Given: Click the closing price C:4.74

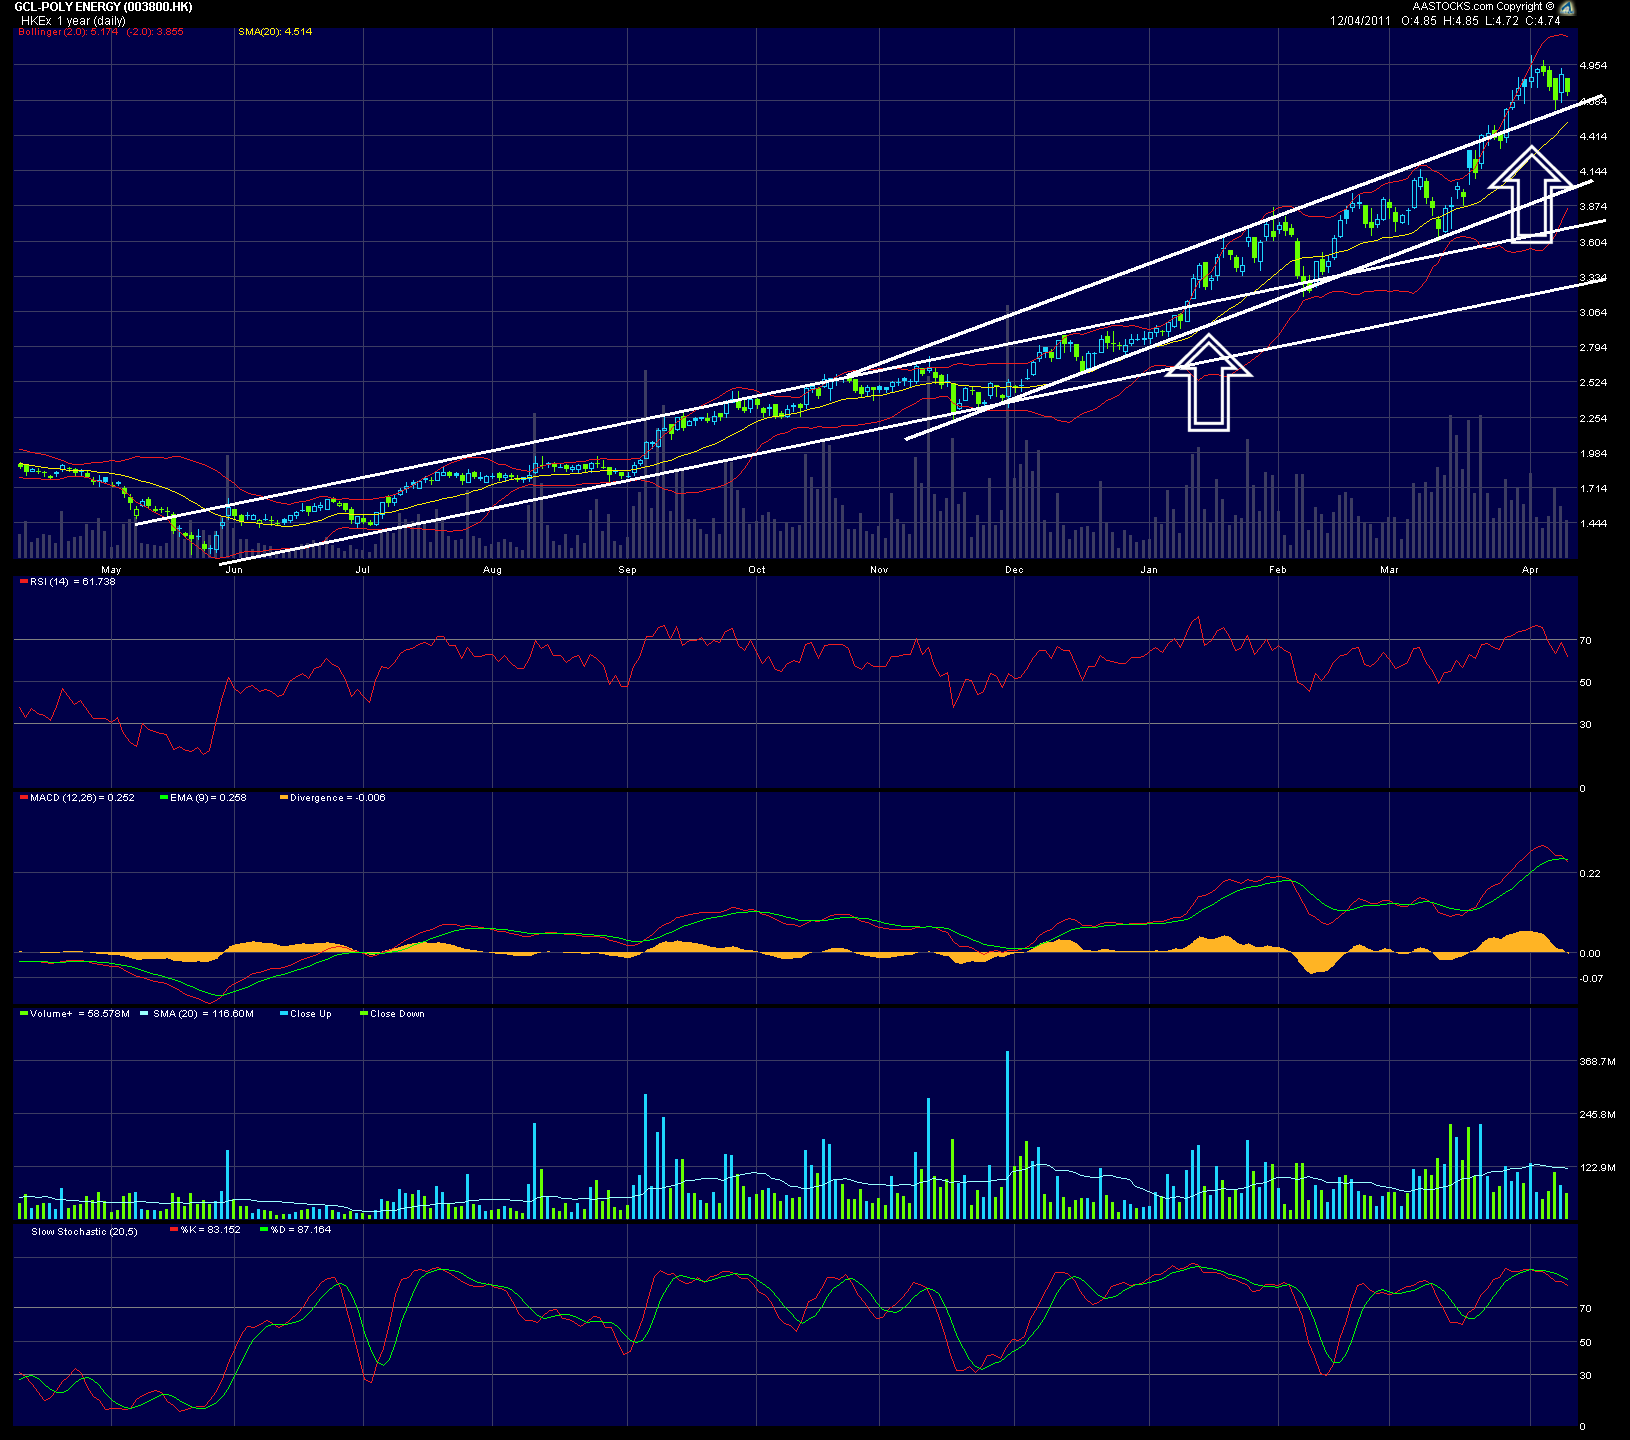Looking at the screenshot, I should (x=1543, y=20).
